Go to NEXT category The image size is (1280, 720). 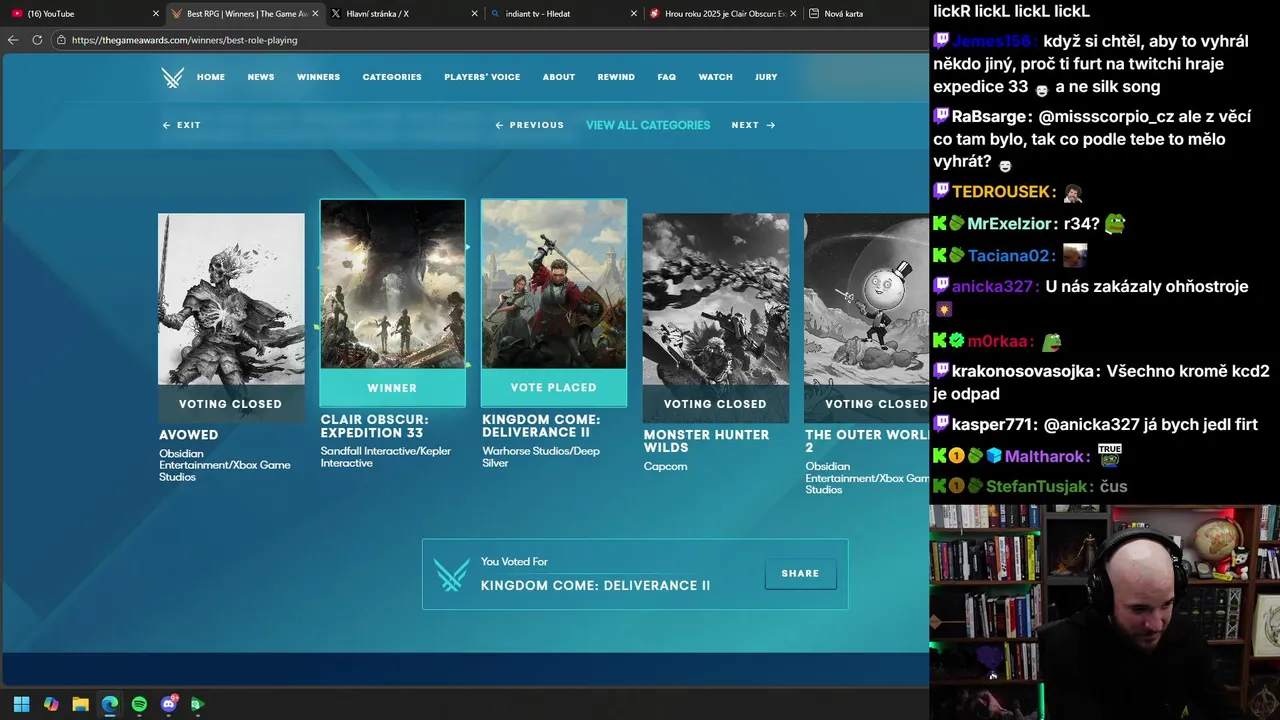pyautogui.click(x=753, y=125)
